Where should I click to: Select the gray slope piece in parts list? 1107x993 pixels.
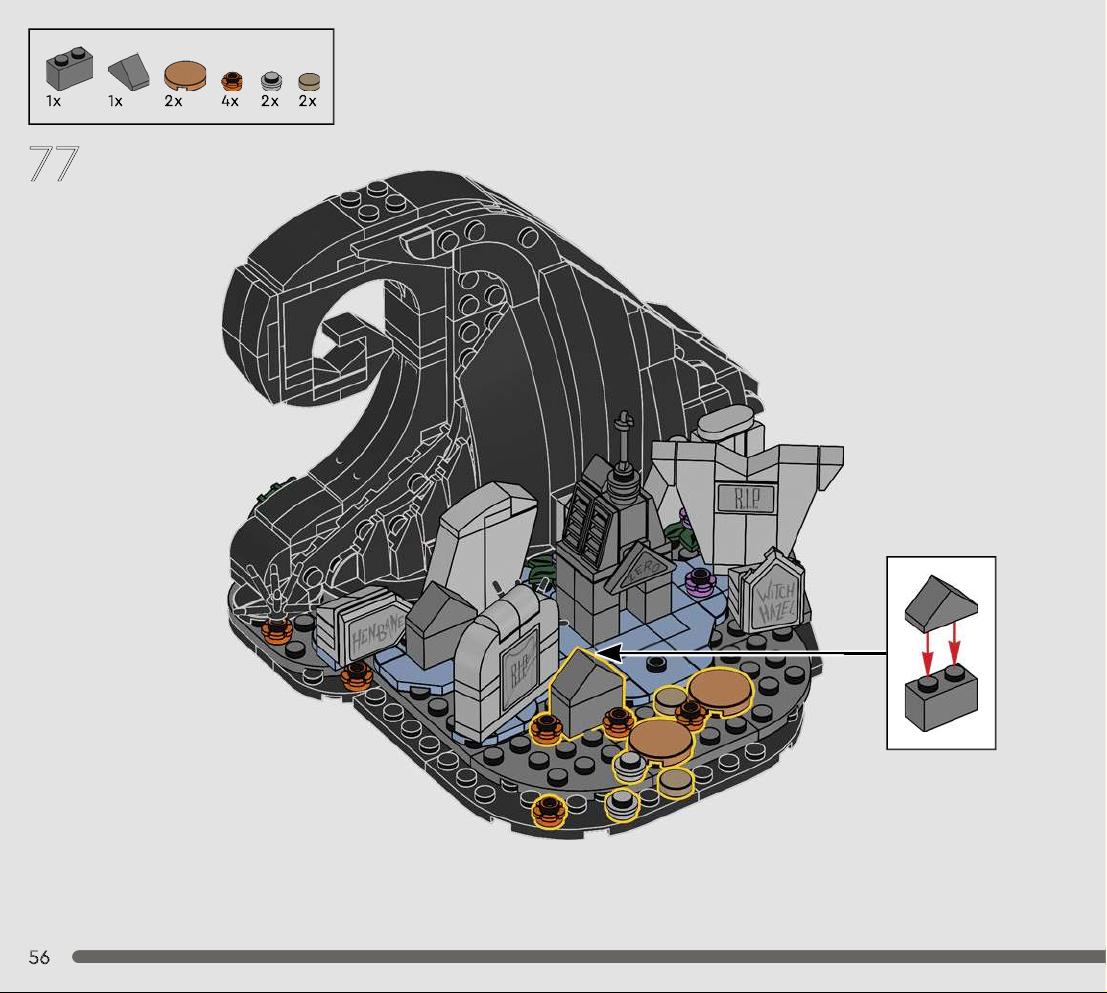(128, 71)
